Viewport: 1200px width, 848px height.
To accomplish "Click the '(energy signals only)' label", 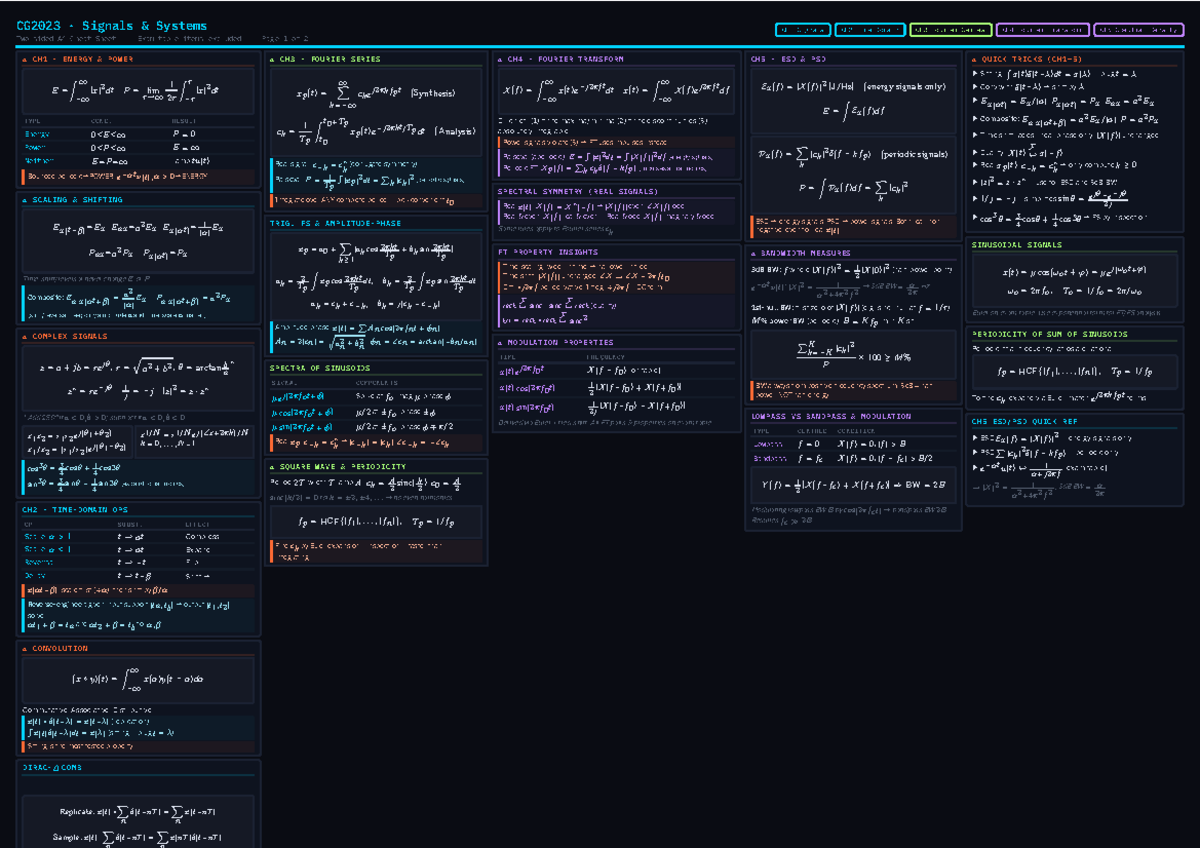I will [905, 87].
